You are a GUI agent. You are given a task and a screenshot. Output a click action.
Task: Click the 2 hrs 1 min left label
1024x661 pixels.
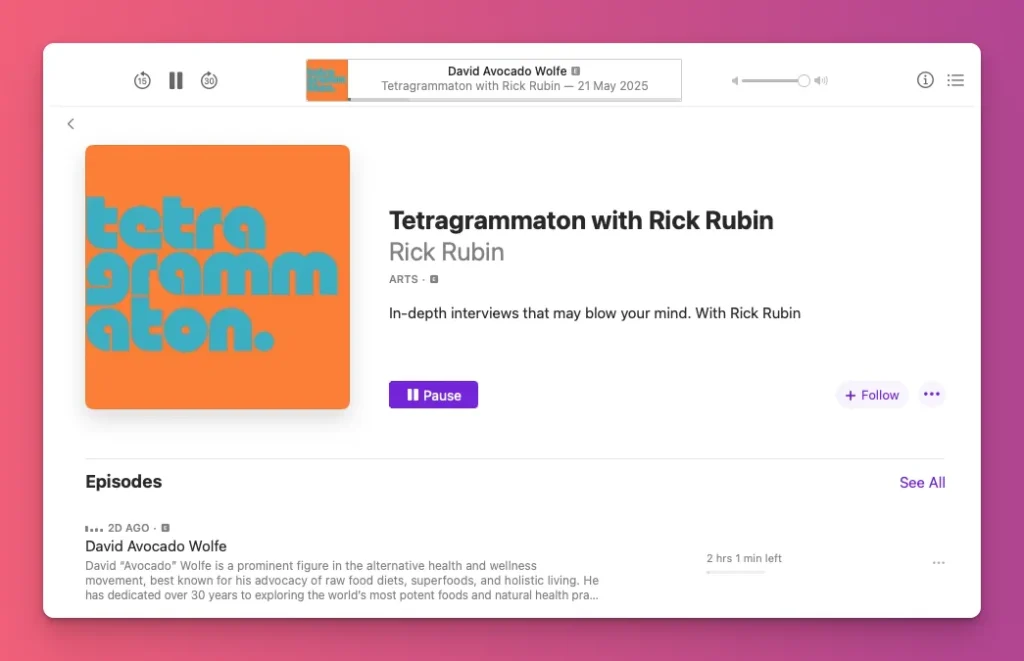tap(744, 558)
